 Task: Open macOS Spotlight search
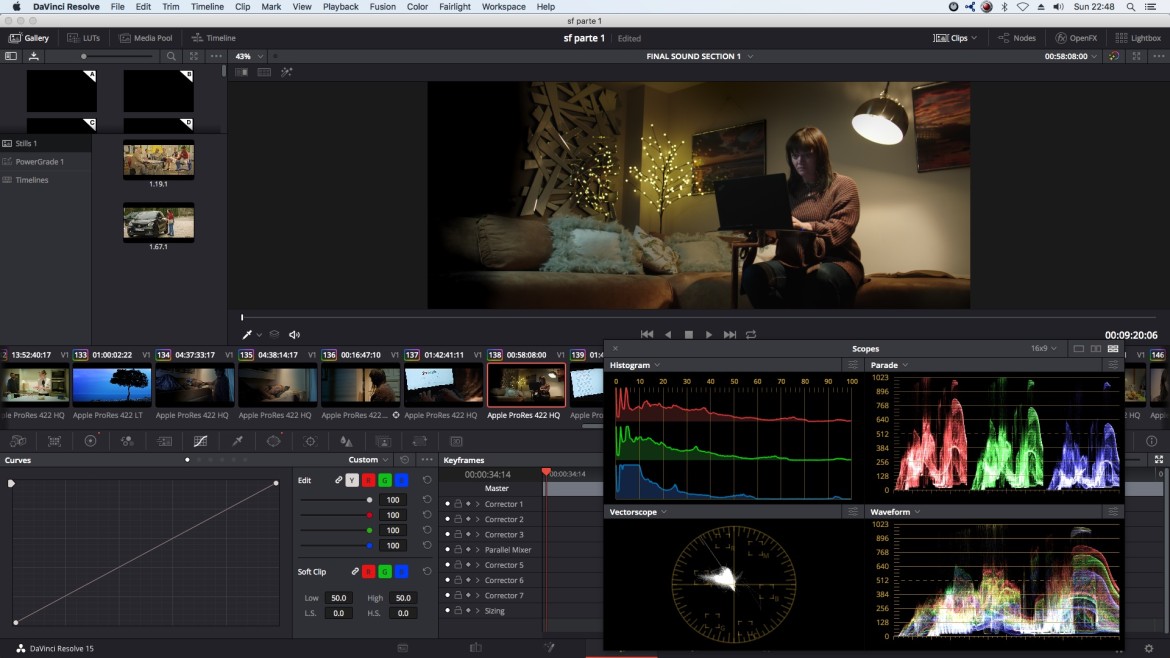point(1130,7)
